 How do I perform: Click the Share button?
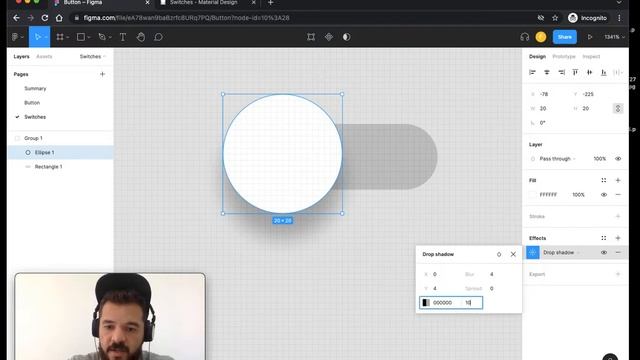[564, 37]
